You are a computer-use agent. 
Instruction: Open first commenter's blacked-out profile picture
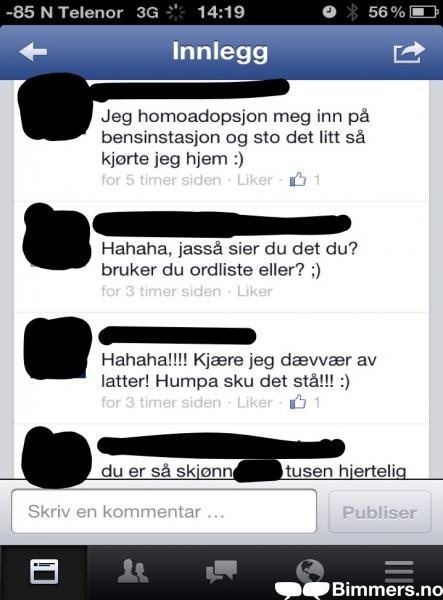coord(54,106)
